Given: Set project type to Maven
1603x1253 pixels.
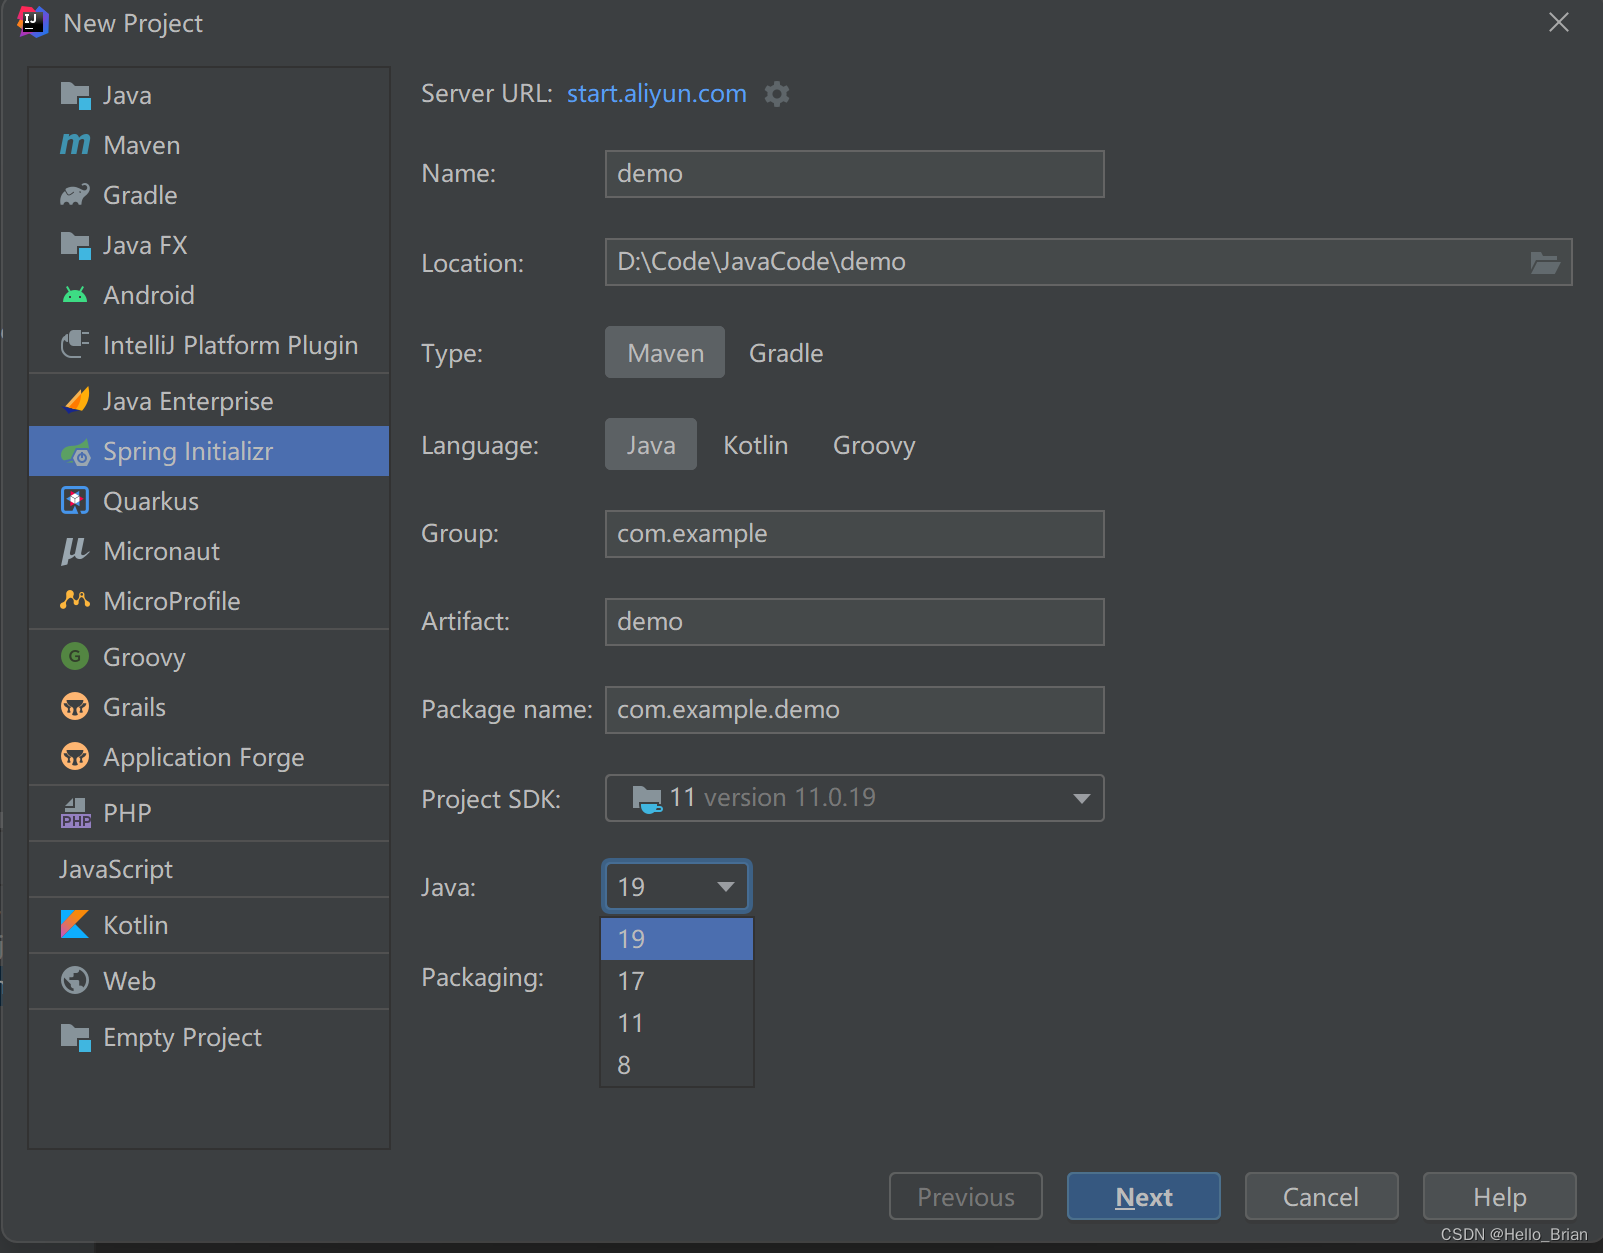Looking at the screenshot, I should click(665, 353).
